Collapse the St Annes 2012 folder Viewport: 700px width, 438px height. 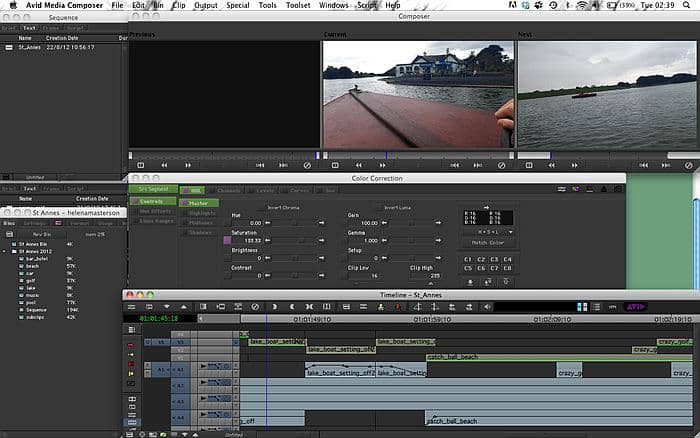4,251
